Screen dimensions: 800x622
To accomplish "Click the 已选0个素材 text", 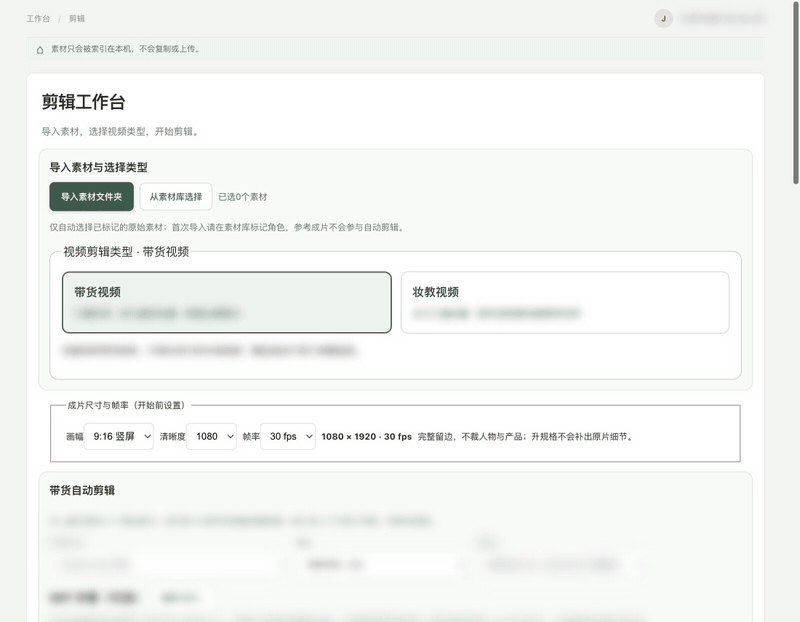I will [x=242, y=197].
